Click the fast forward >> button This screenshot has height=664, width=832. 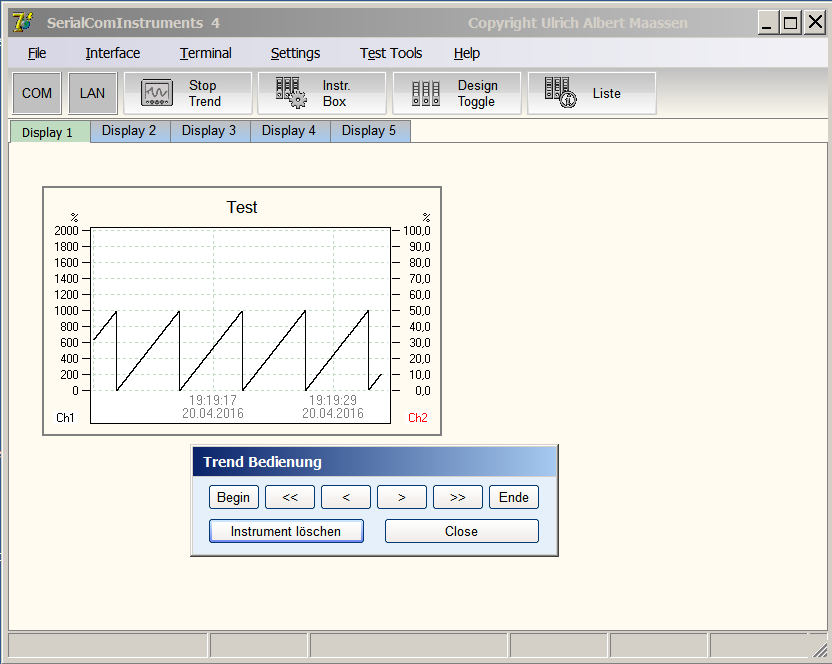click(458, 497)
